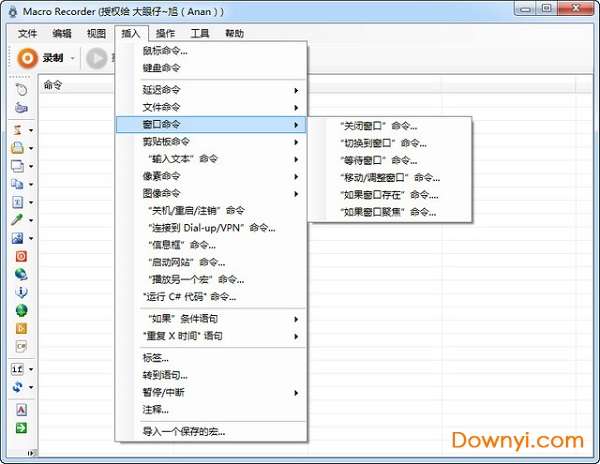
Task: Close the open 插入 menu
Action: (x=131, y=34)
